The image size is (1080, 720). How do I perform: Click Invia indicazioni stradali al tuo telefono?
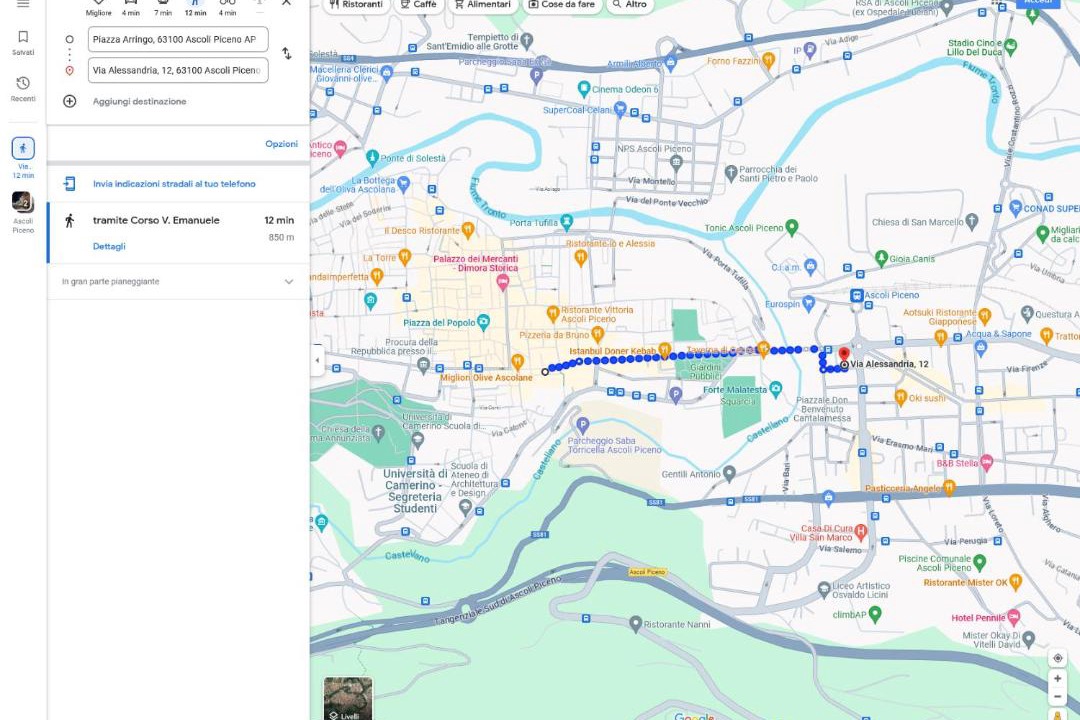click(x=174, y=184)
